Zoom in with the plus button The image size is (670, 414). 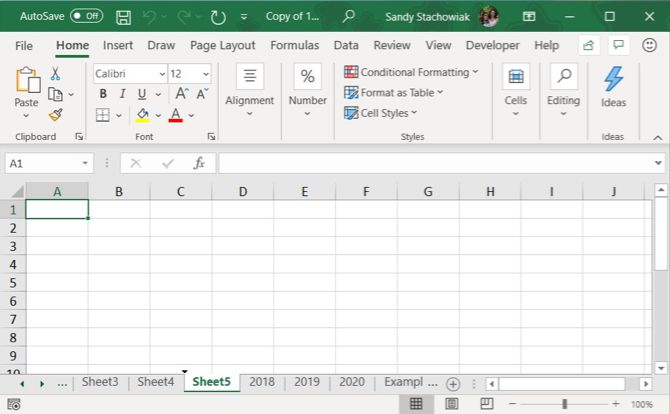[x=615, y=404]
